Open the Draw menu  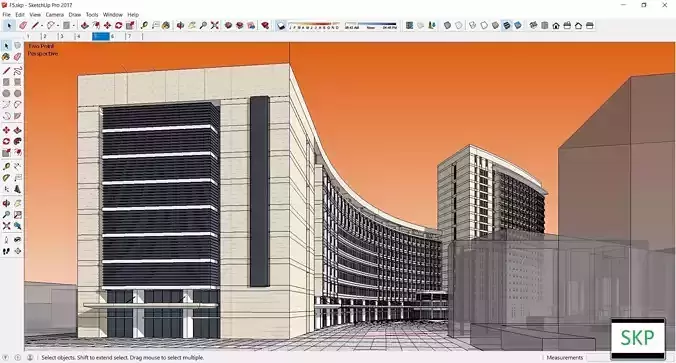pyautogui.click(x=75, y=15)
